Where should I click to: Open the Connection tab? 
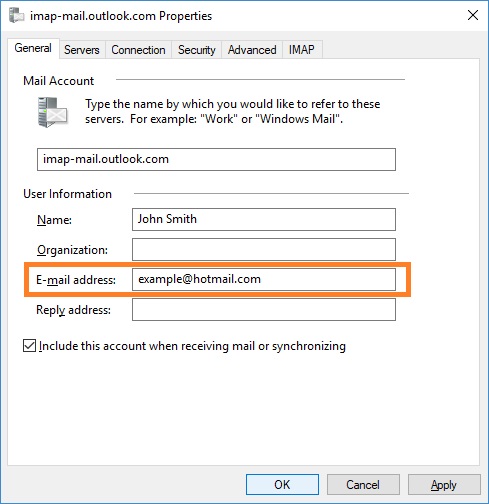pyautogui.click(x=138, y=50)
